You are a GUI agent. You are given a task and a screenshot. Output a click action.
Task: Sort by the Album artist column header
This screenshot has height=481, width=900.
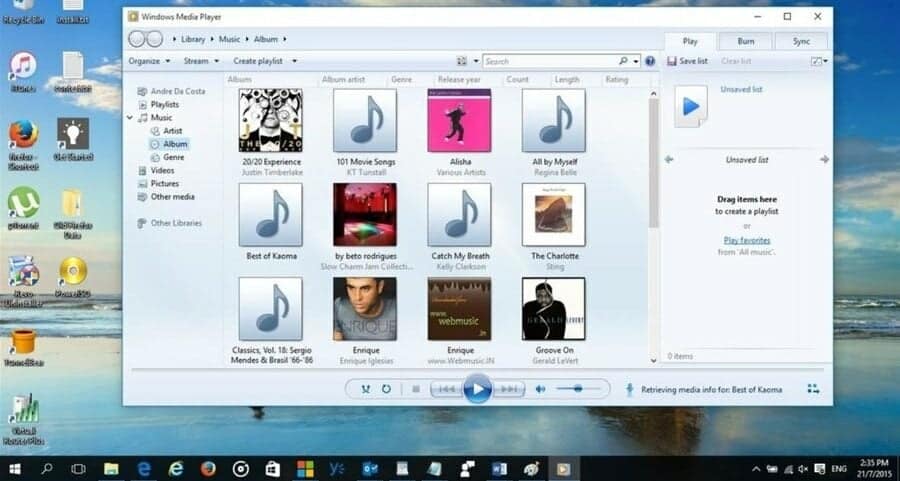point(343,80)
